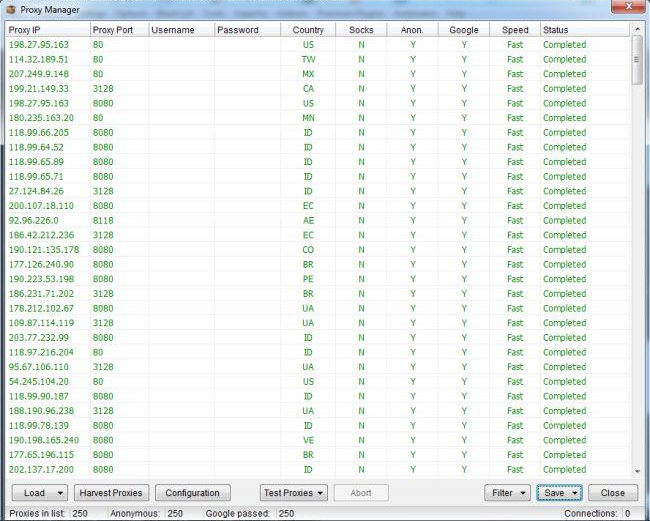The height and width of the screenshot is (521, 650).
Task: Select proxy row 118.99.78.139
Action: coord(318,426)
